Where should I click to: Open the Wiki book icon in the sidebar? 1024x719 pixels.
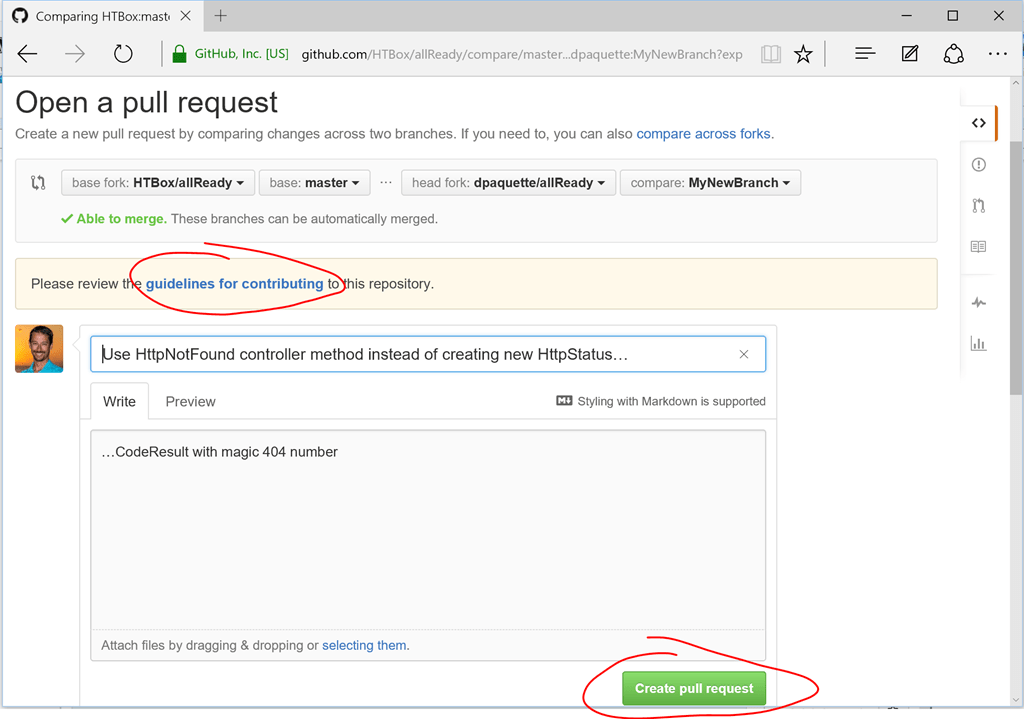pos(978,246)
